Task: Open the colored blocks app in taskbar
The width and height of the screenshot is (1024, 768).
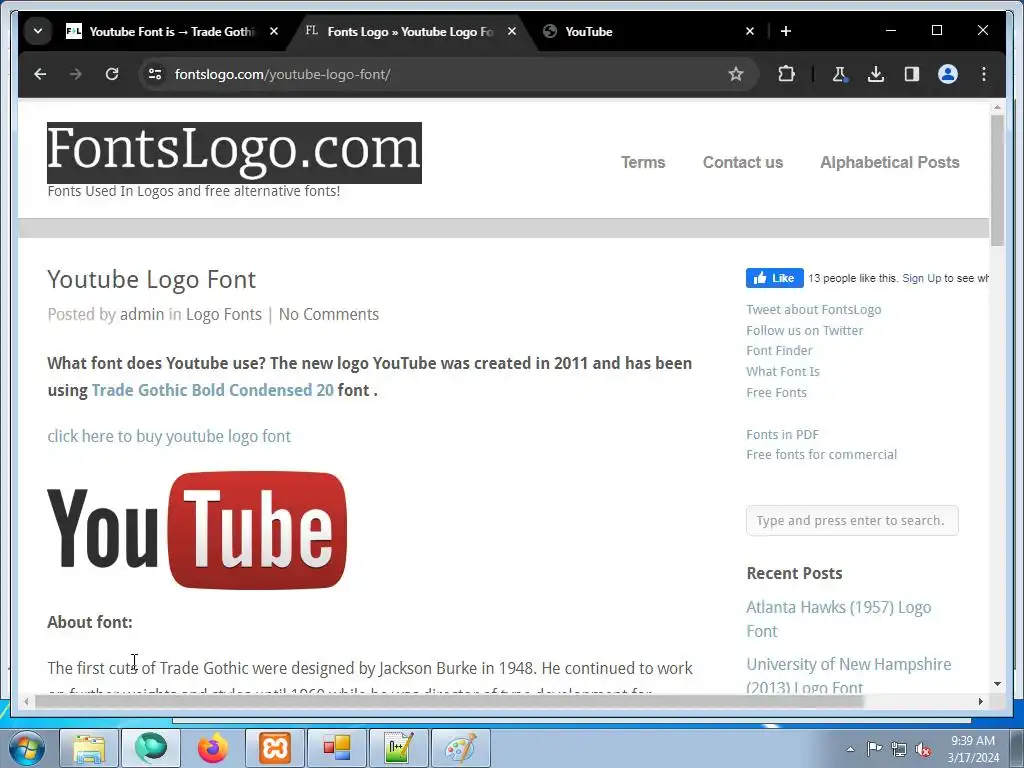Action: click(337, 748)
